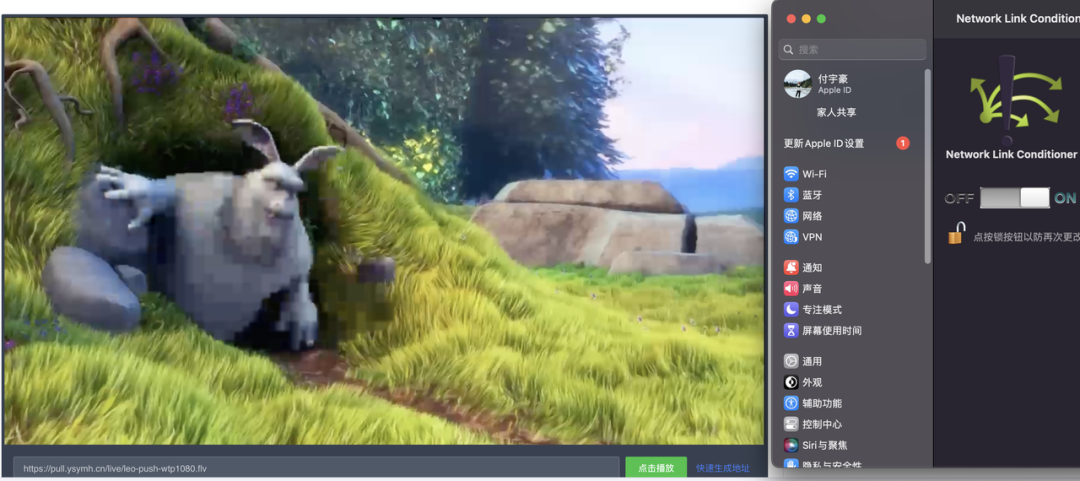Image resolution: width=1080 pixels, height=481 pixels.
Task: Select the 外观 appearance icon
Action: click(791, 382)
